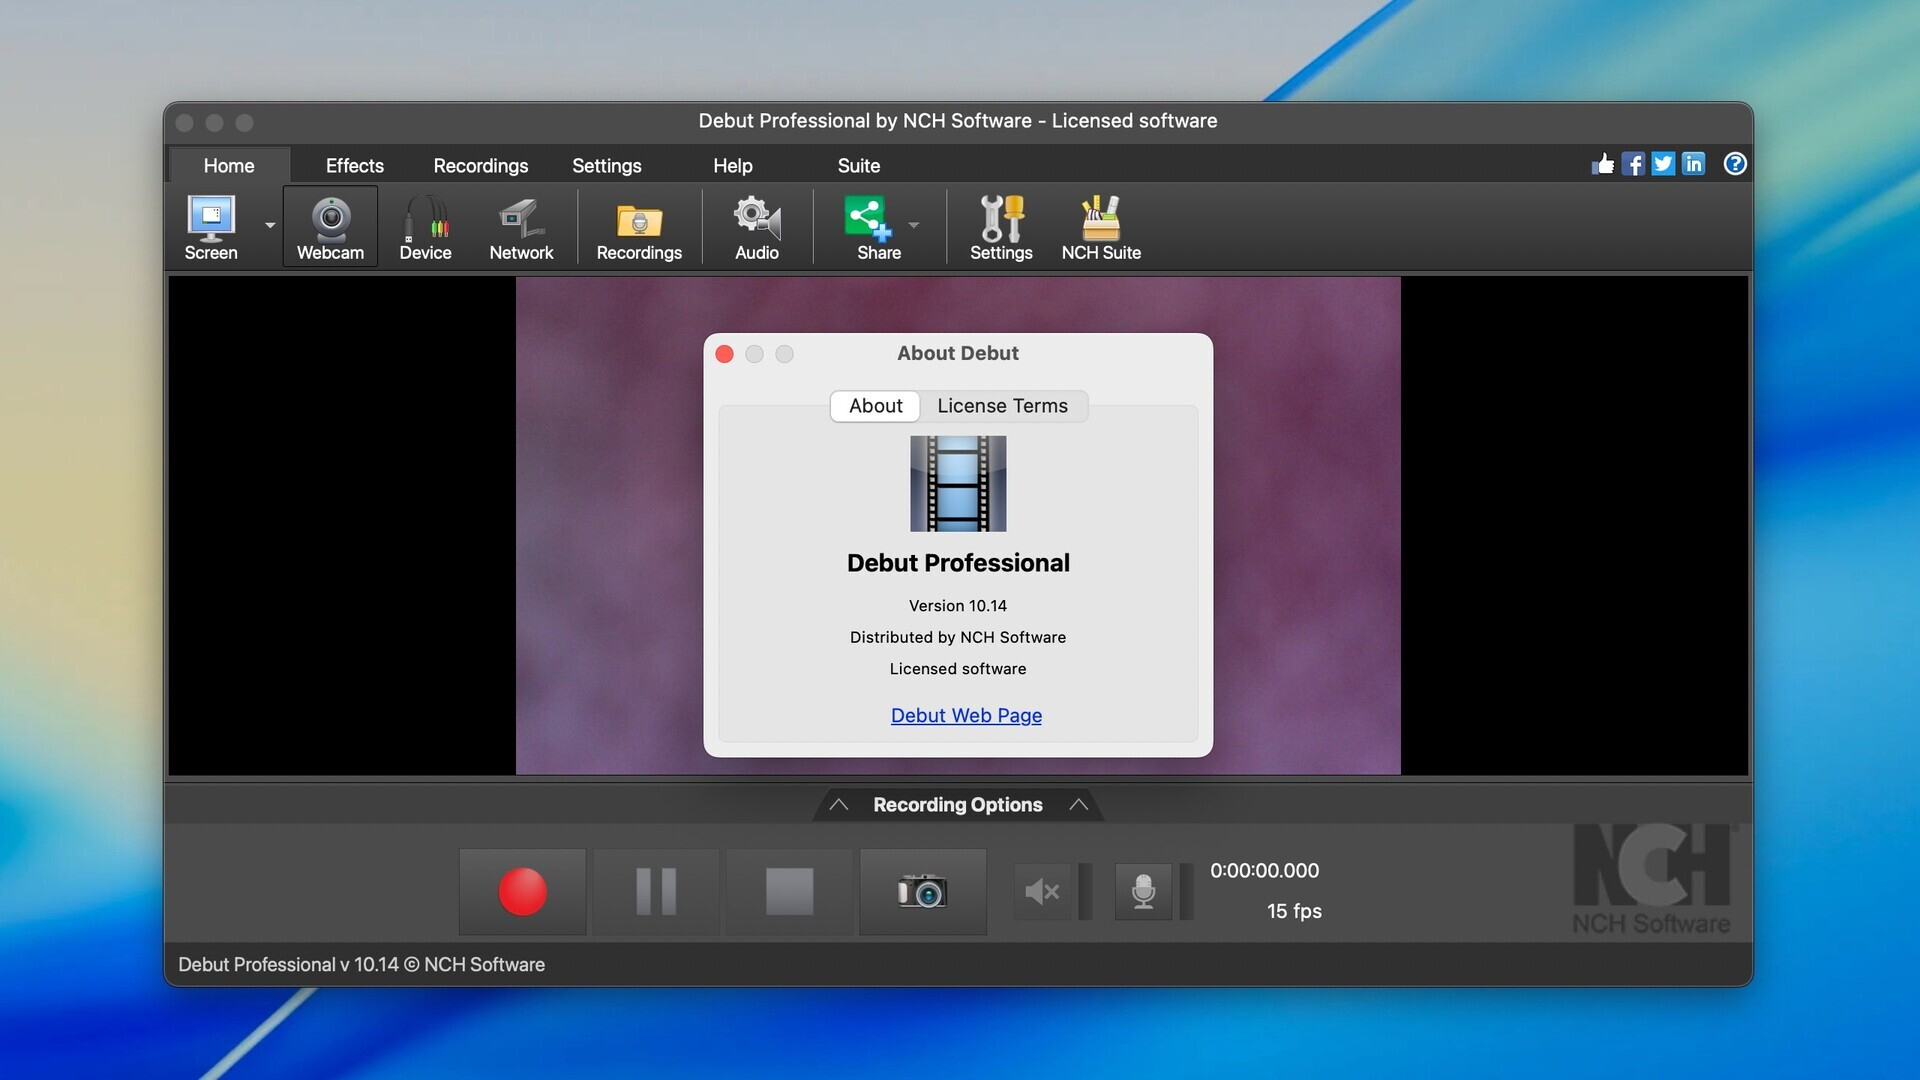
Task: Share via the Twitter icon
Action: tap(1663, 164)
